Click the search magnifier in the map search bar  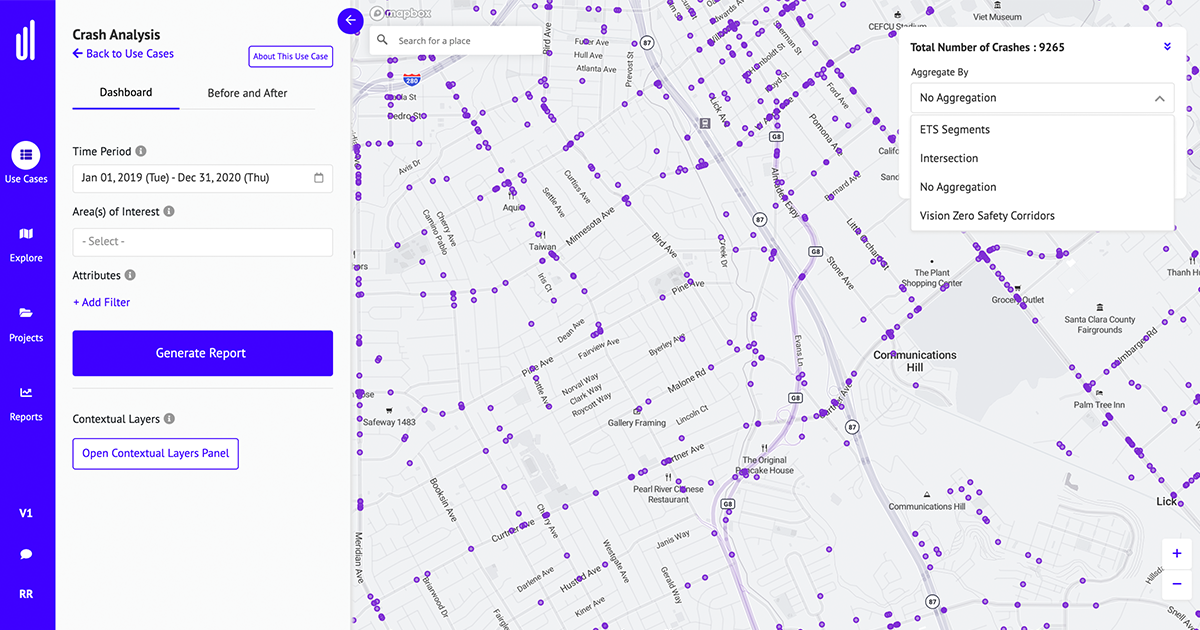click(382, 40)
